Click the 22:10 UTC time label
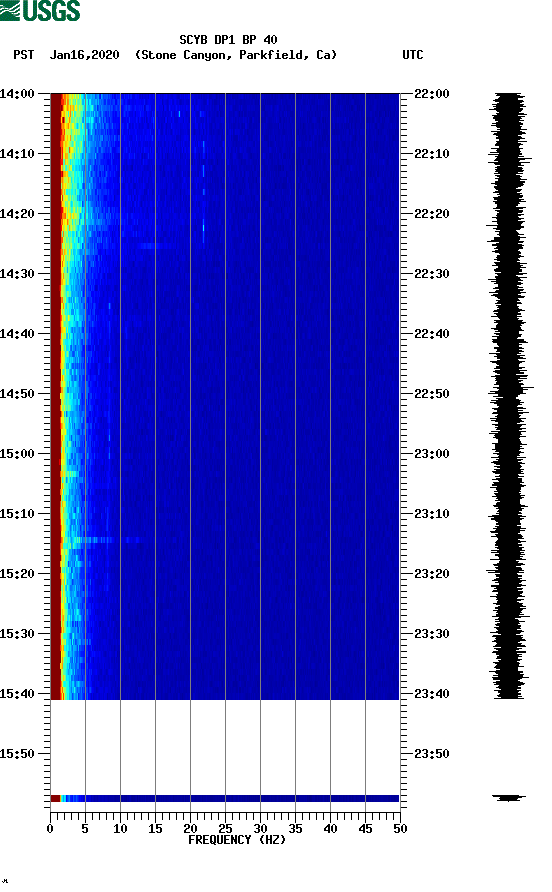The width and height of the screenshot is (552, 892). 432,154
